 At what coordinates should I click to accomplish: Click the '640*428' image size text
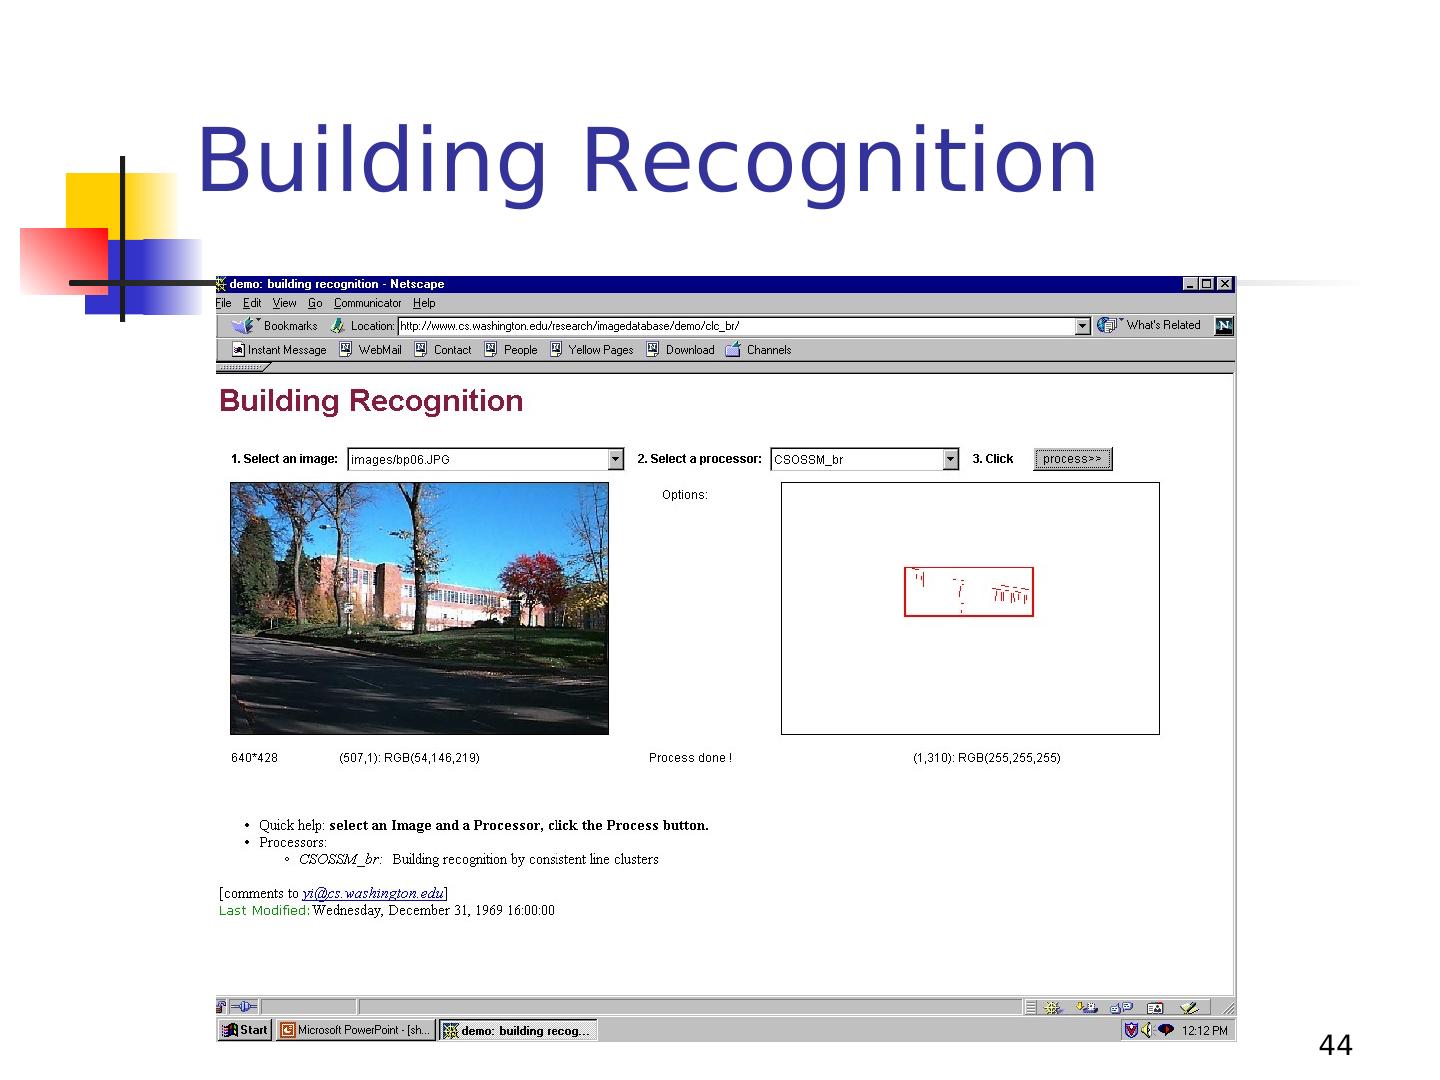coord(254,758)
